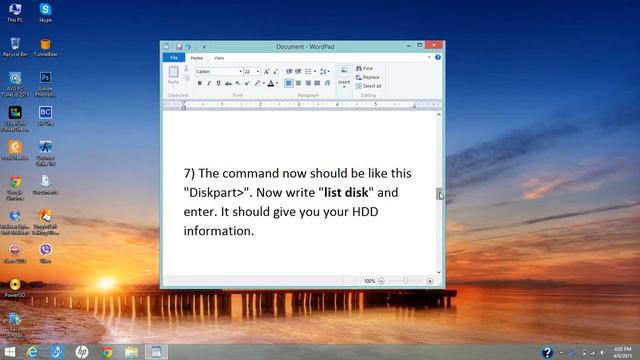The image size is (640, 360).
Task: Click the Grow font icon
Action: pos(267,71)
